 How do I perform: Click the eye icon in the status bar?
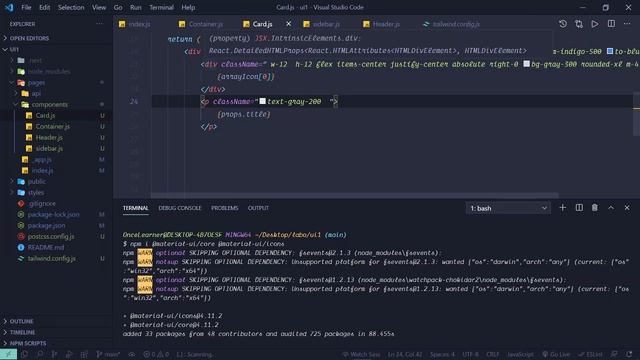131,354
